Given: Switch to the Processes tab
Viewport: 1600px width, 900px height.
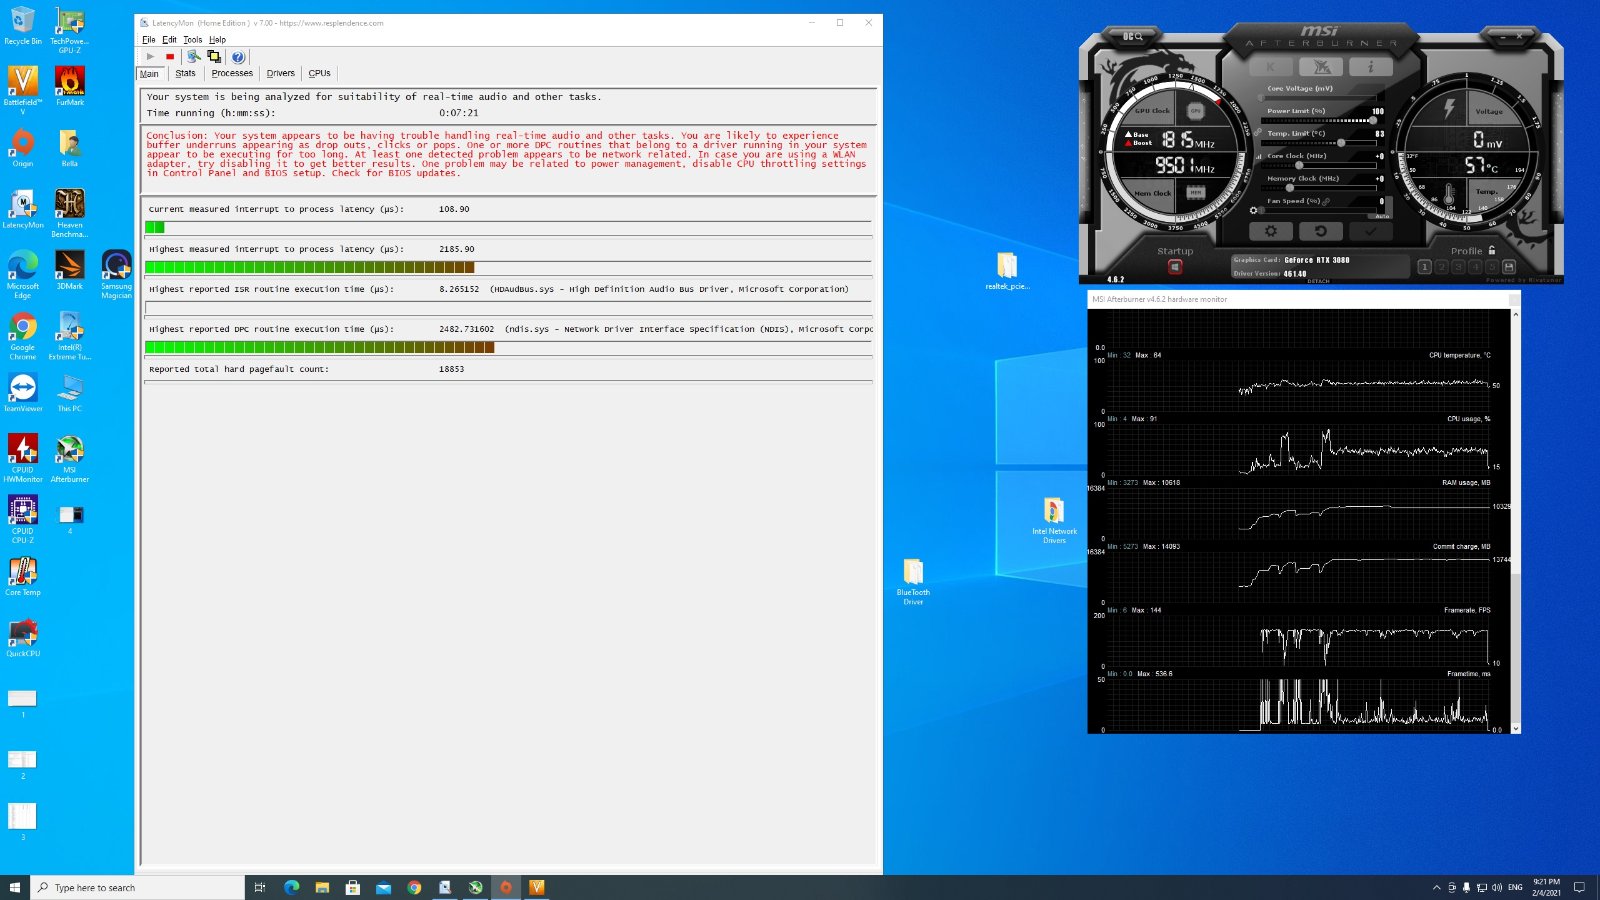Looking at the screenshot, I should click(x=232, y=73).
